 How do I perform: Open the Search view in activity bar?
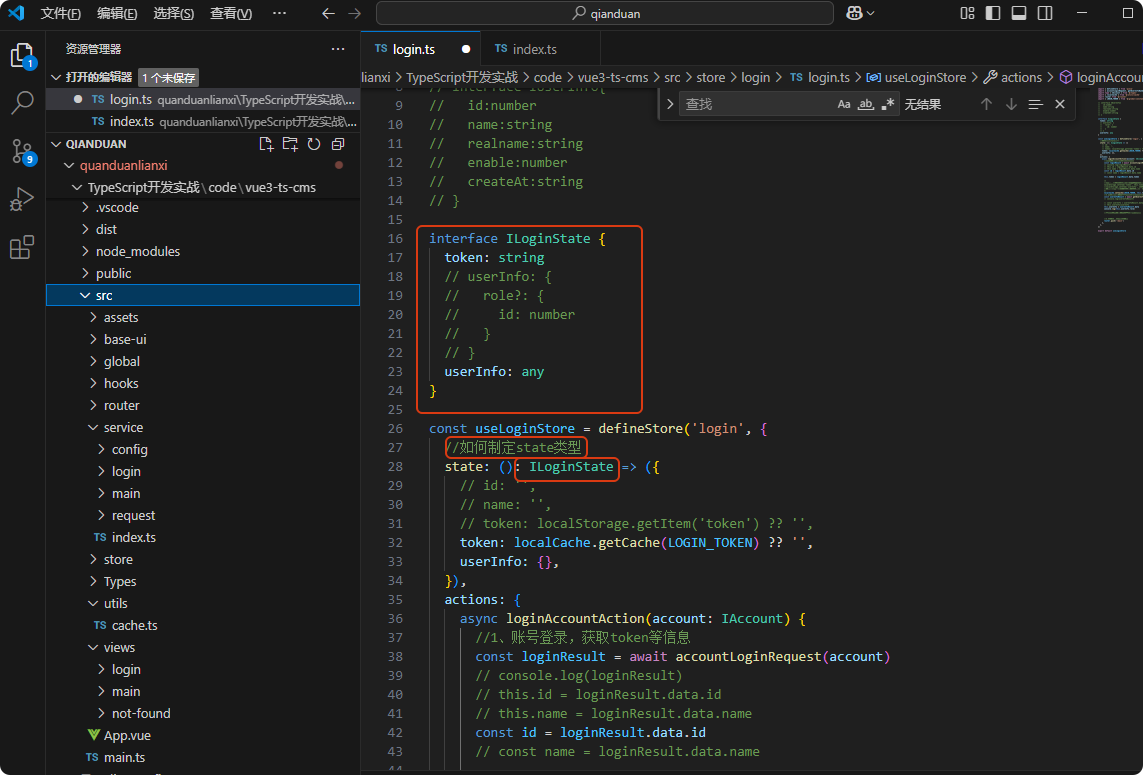pyautogui.click(x=22, y=103)
